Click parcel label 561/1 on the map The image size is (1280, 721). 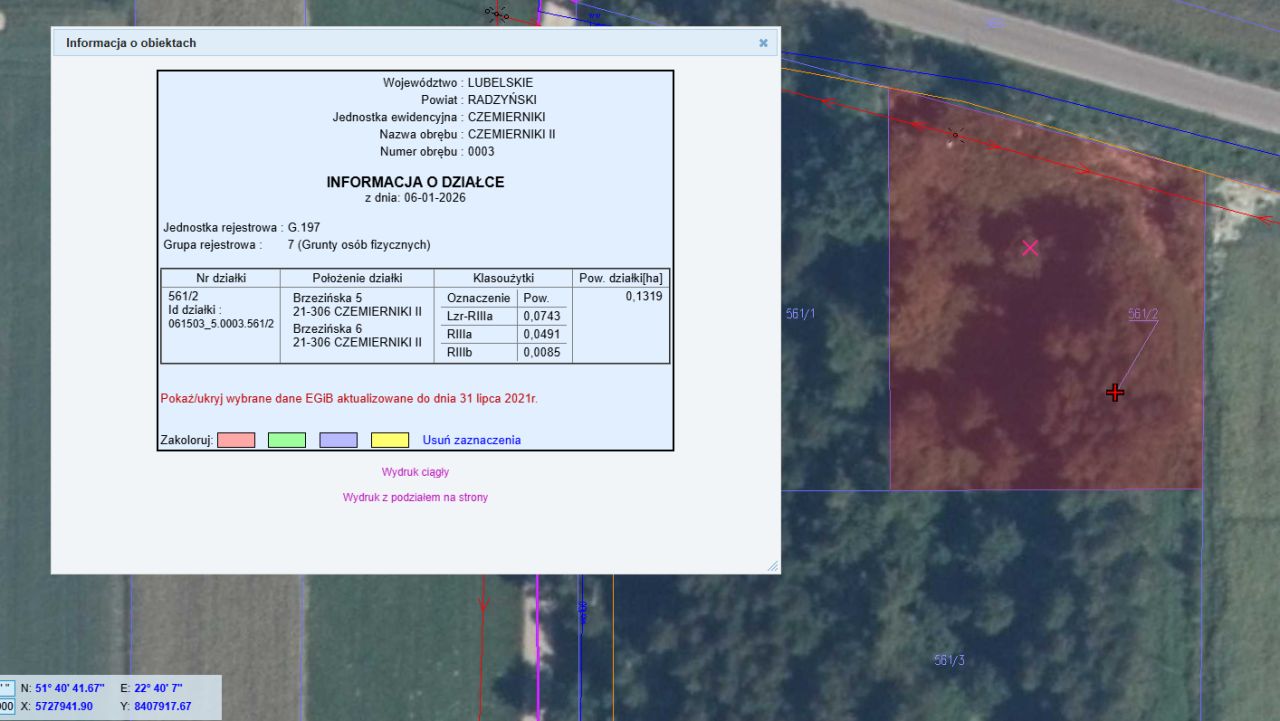click(x=800, y=314)
